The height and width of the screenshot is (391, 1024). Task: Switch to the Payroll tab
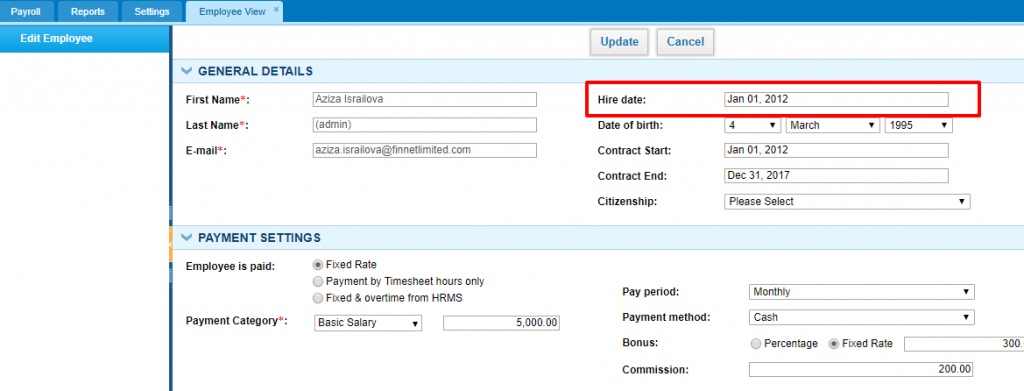25,12
